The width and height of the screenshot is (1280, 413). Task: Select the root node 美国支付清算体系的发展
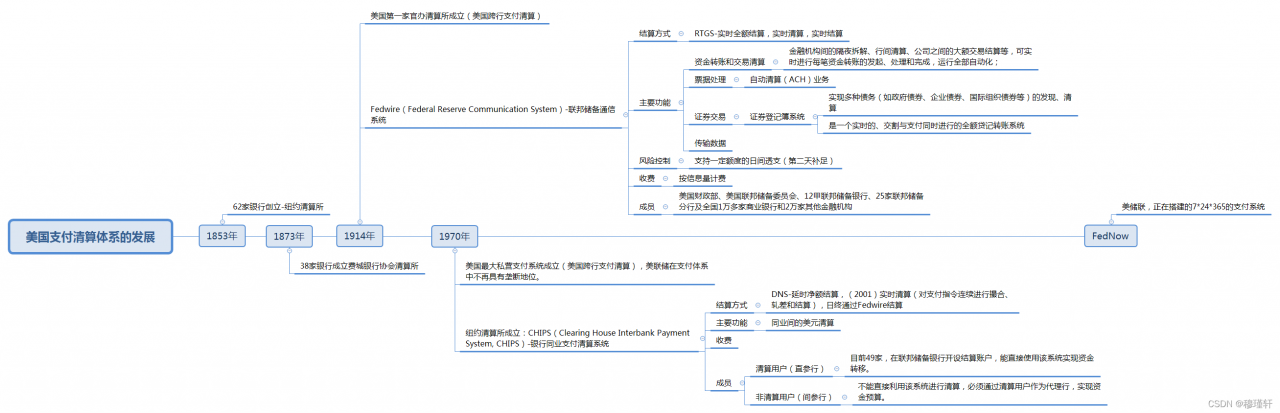click(89, 236)
